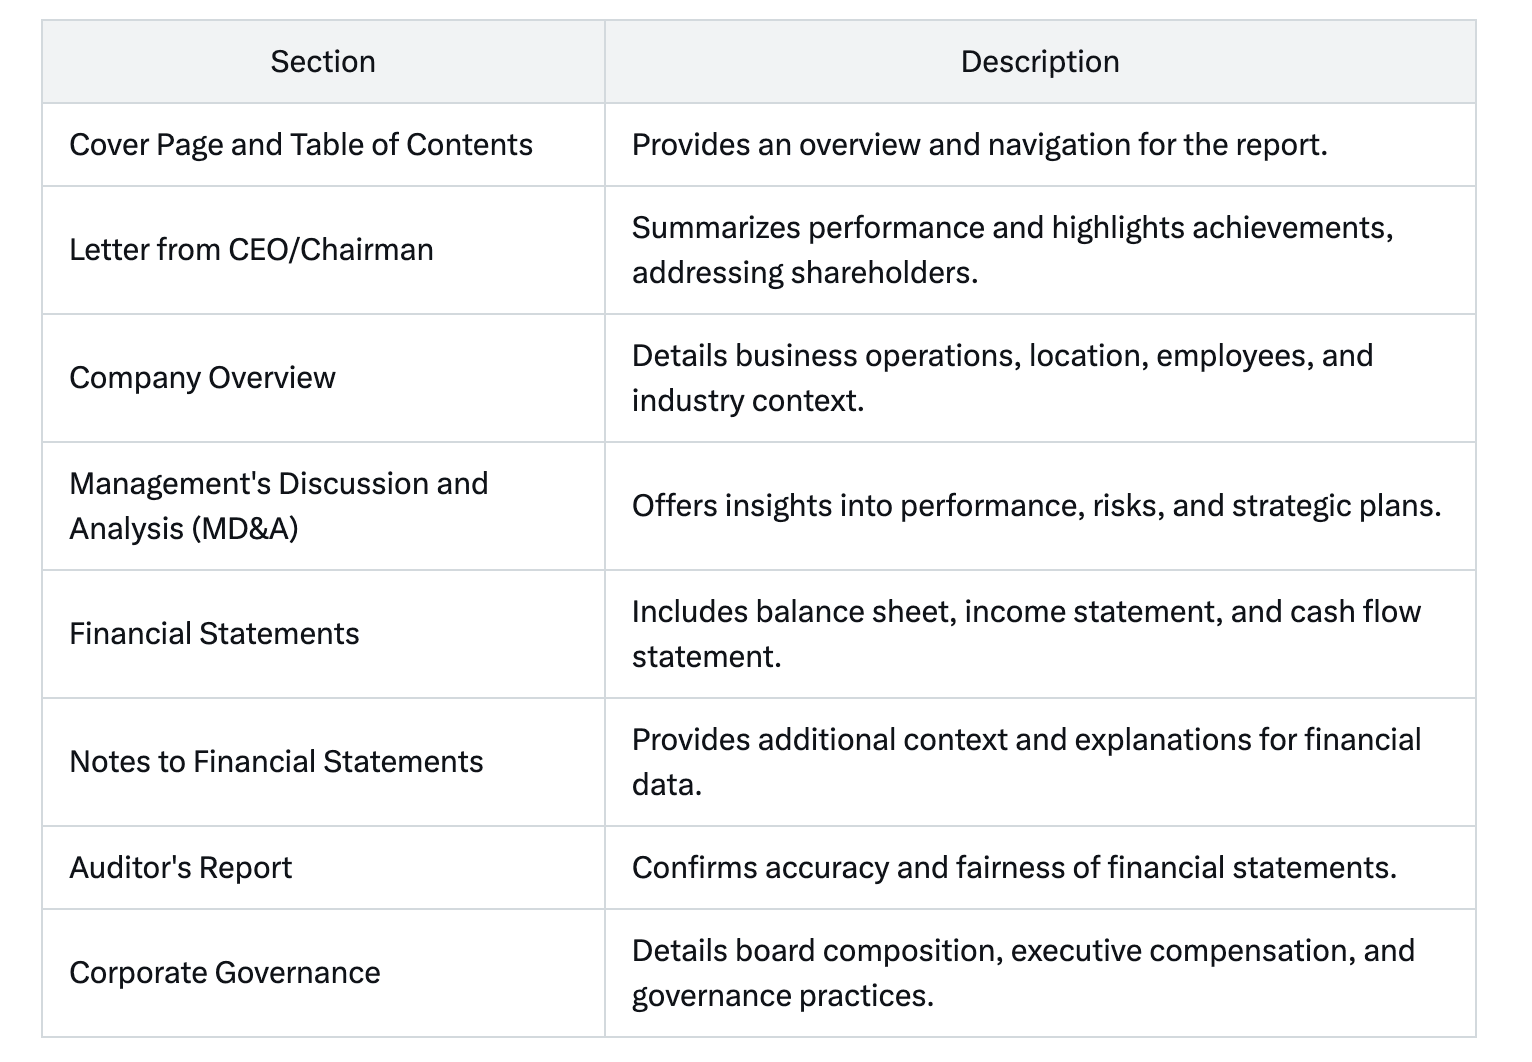Select the Cover Page and Table of Contents cell
The height and width of the screenshot is (1062, 1532).
click(x=323, y=145)
